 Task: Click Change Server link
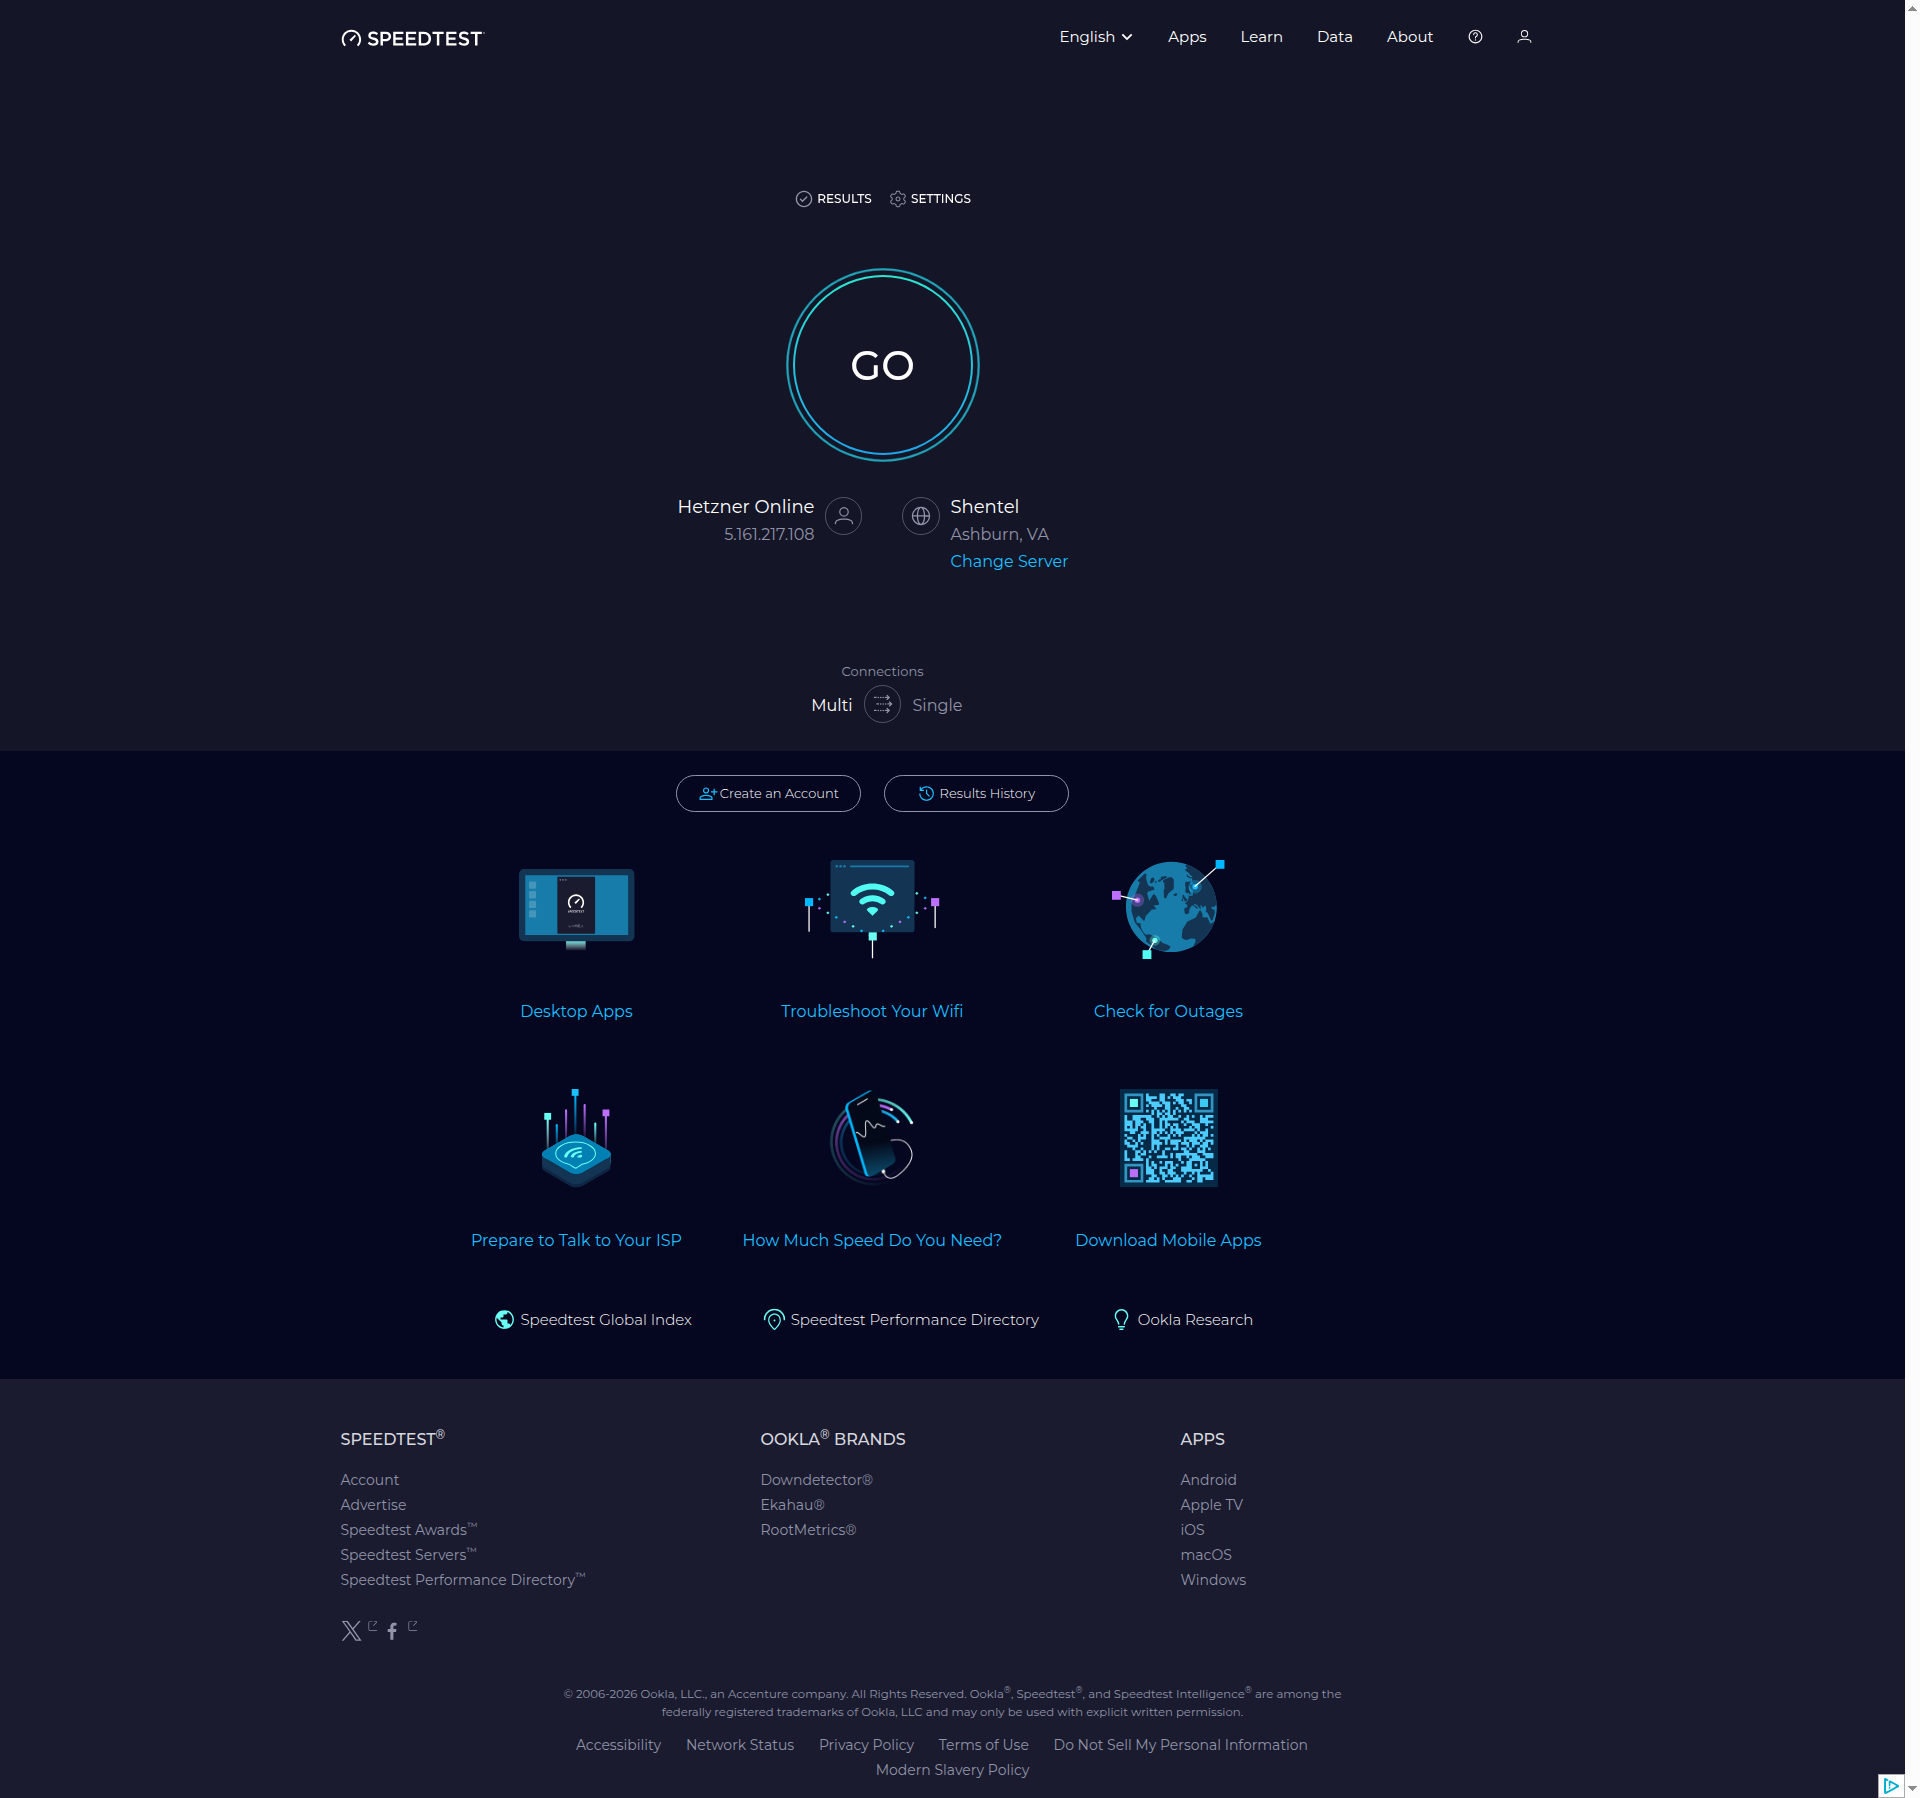(x=1008, y=561)
